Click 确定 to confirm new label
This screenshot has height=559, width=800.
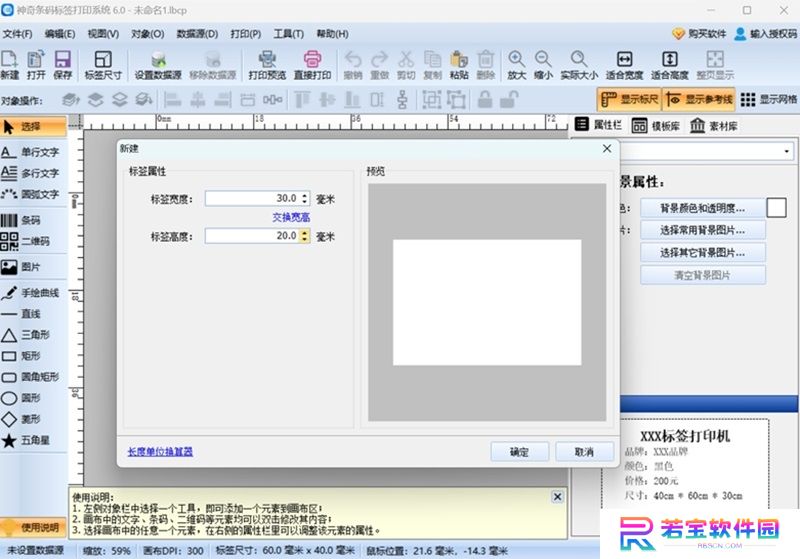[519, 452]
